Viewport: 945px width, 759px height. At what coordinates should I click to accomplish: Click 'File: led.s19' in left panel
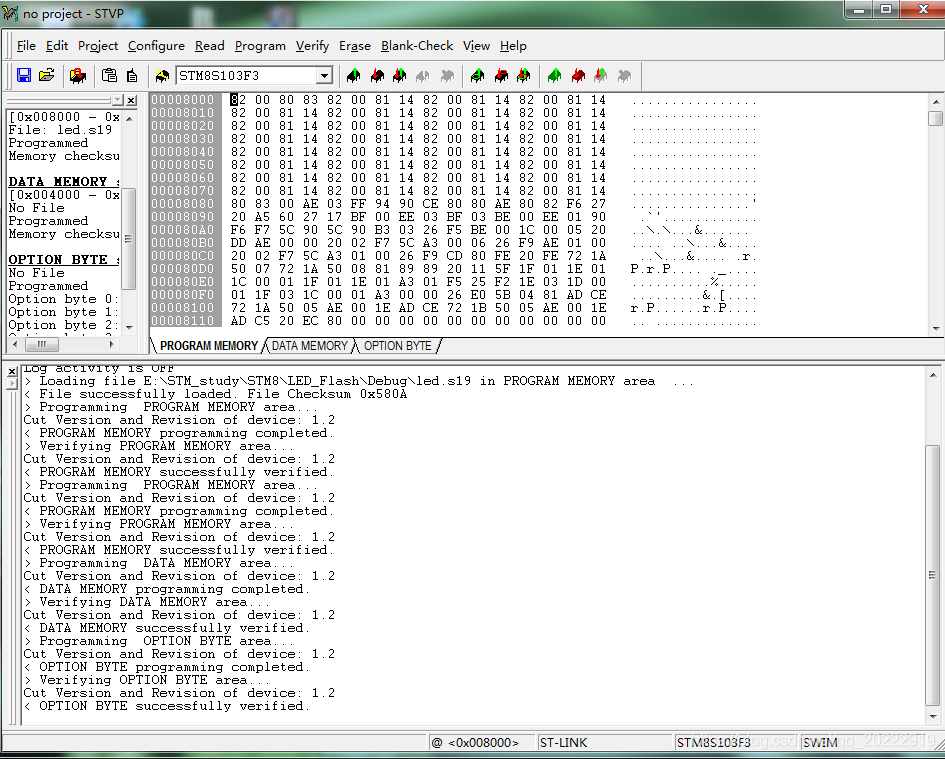point(60,130)
